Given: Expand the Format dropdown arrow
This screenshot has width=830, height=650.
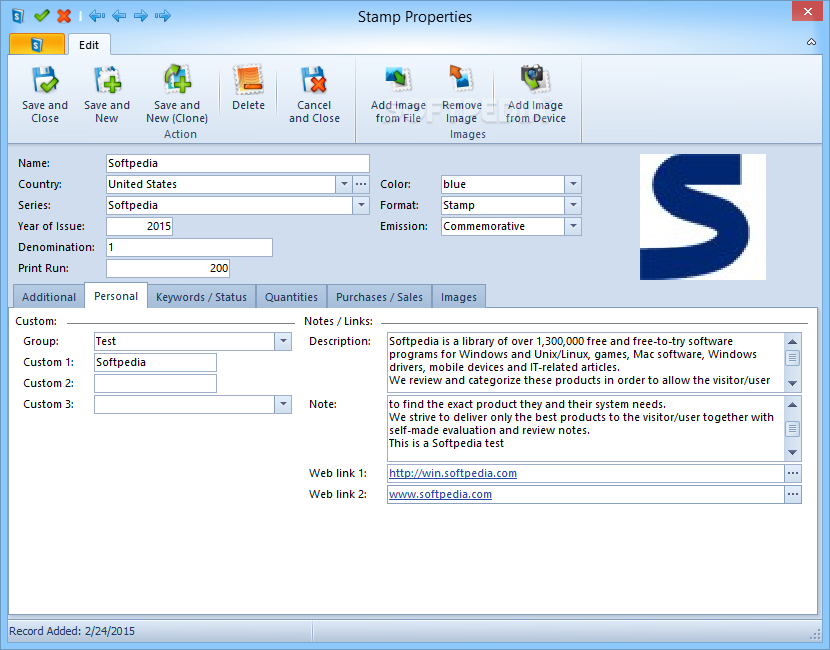Looking at the screenshot, I should pyautogui.click(x=573, y=205).
